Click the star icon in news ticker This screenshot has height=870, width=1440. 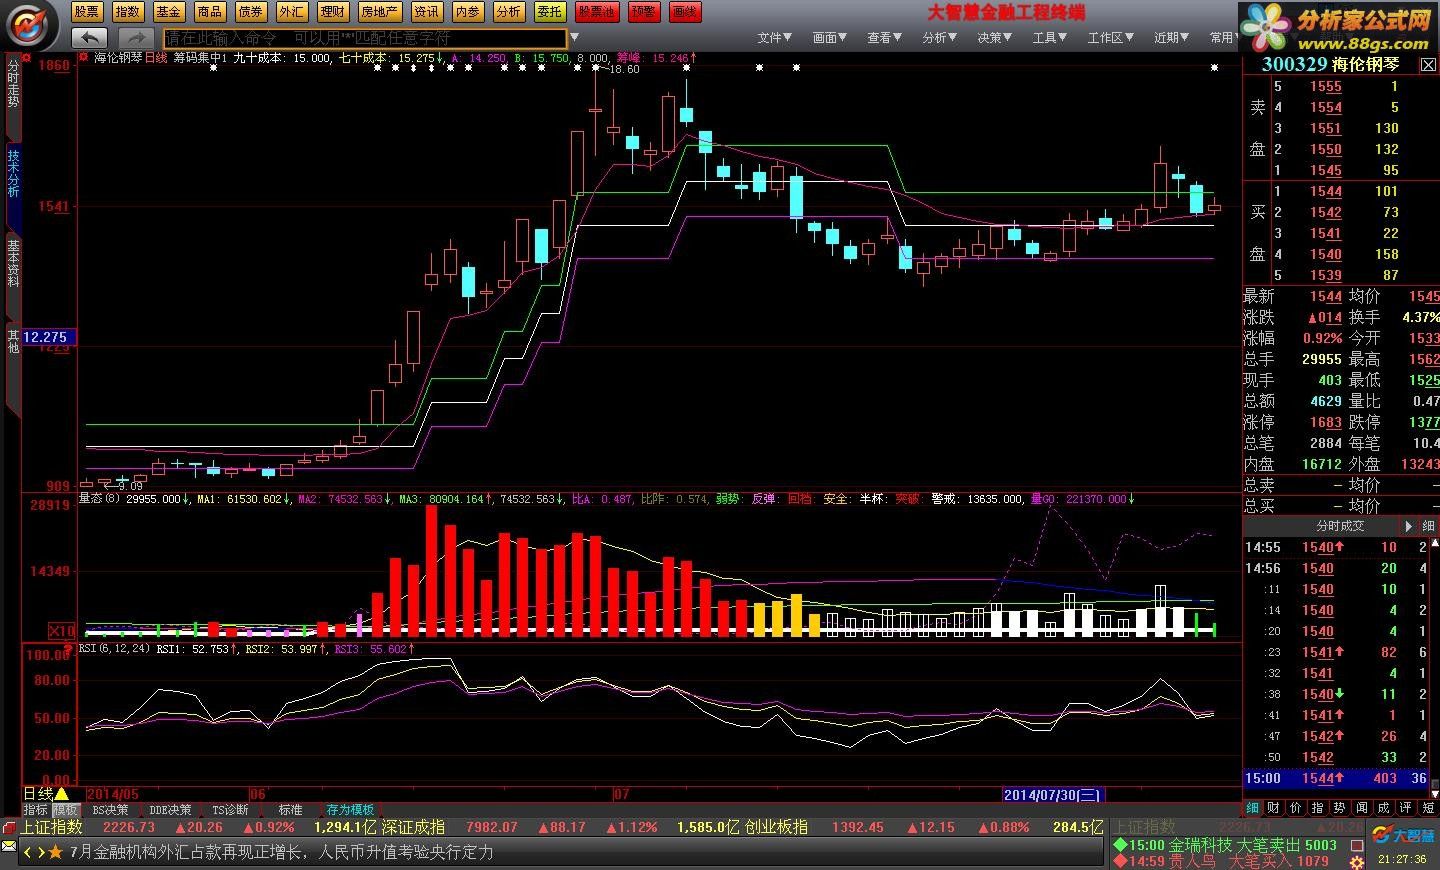tap(56, 853)
